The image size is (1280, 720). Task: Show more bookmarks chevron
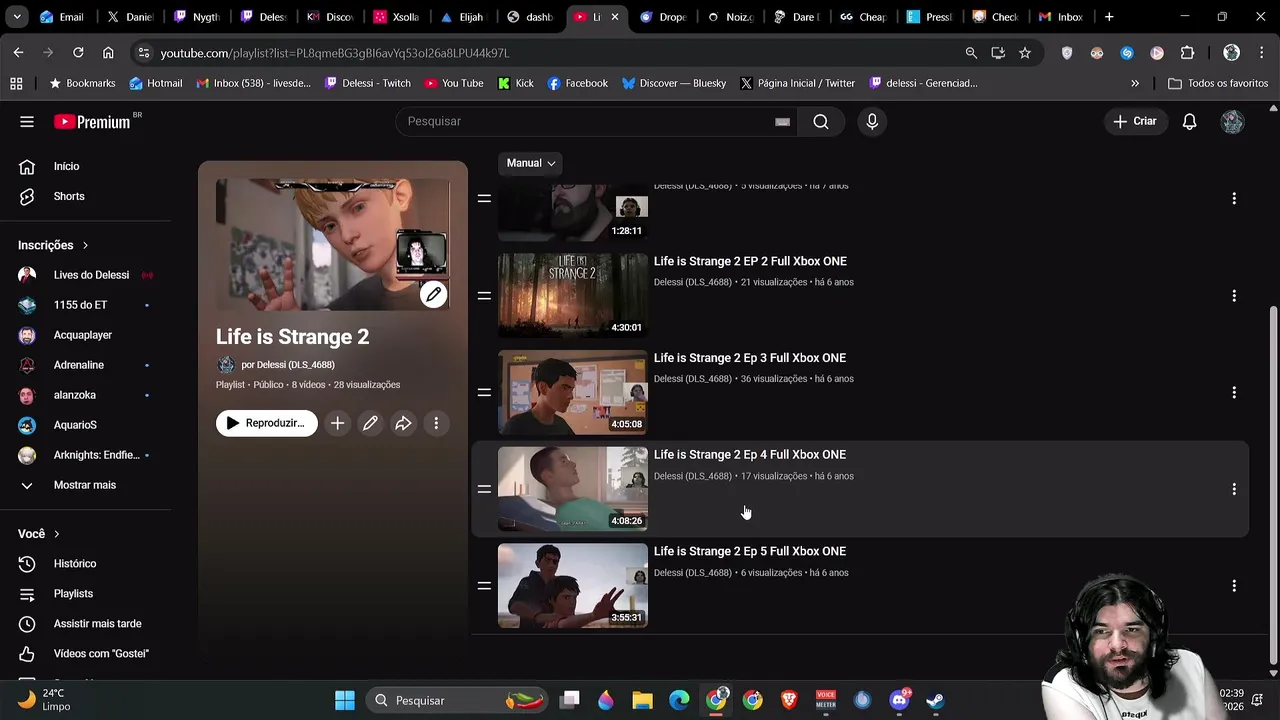1135,83
